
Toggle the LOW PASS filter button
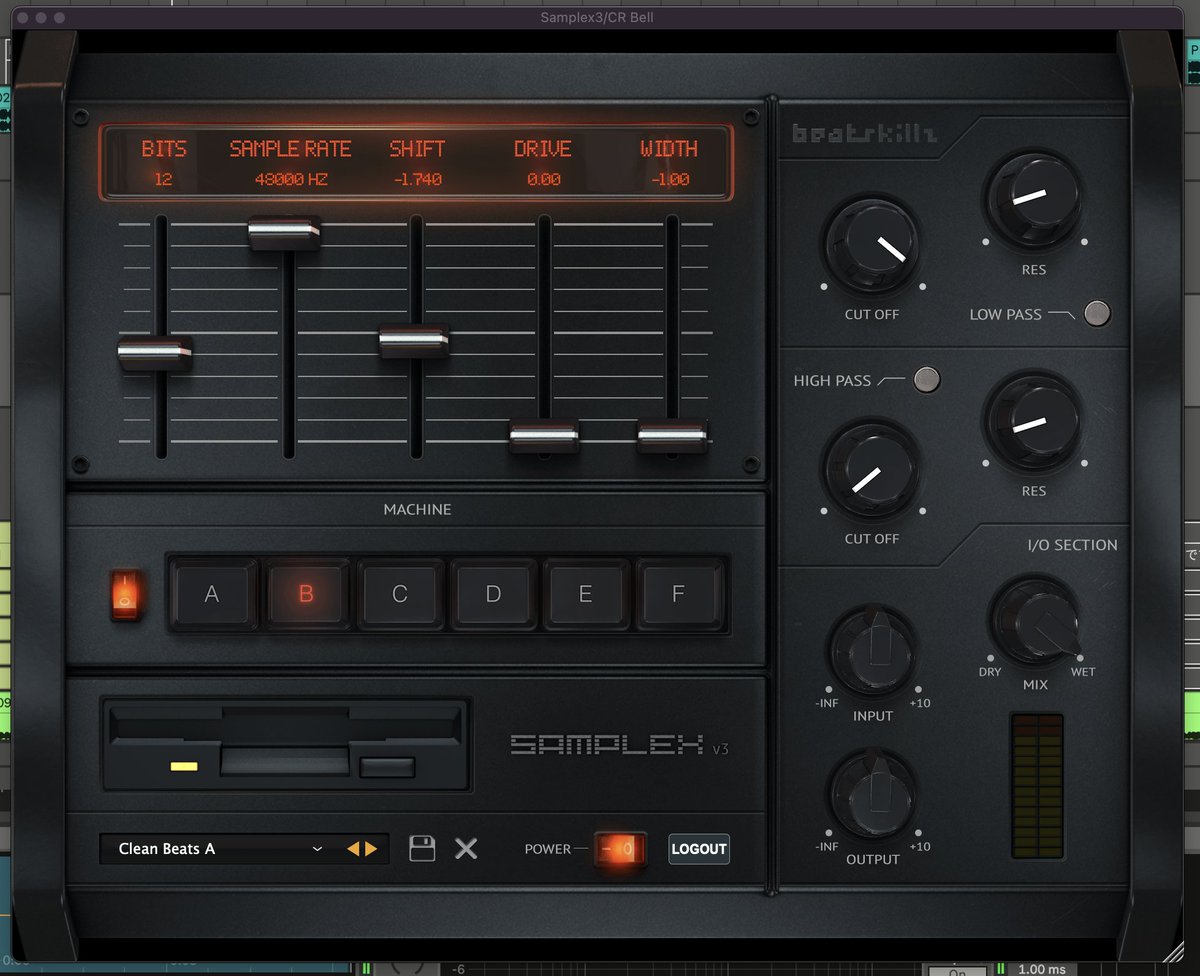[1097, 313]
